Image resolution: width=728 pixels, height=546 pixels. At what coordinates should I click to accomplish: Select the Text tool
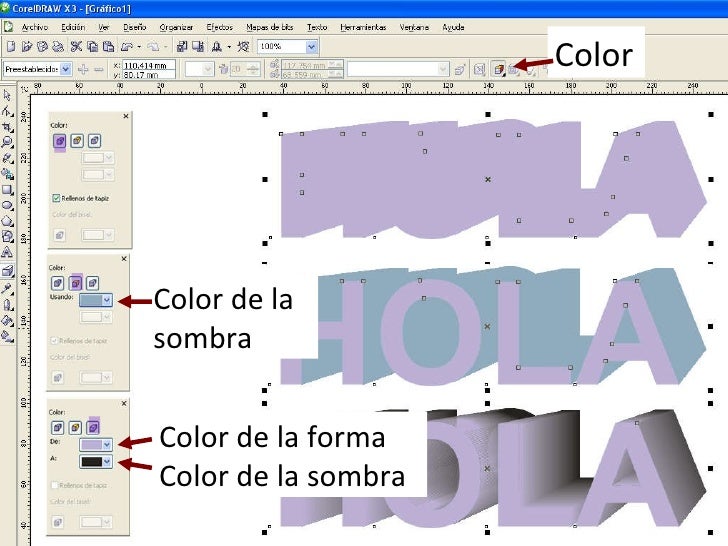click(7, 253)
